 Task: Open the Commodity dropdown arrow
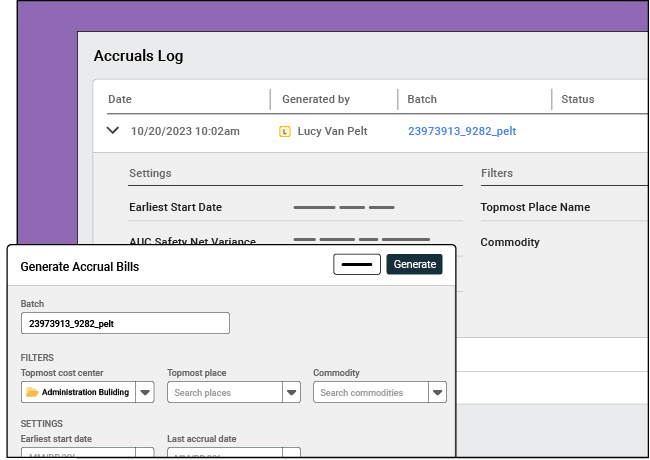[x=438, y=392]
